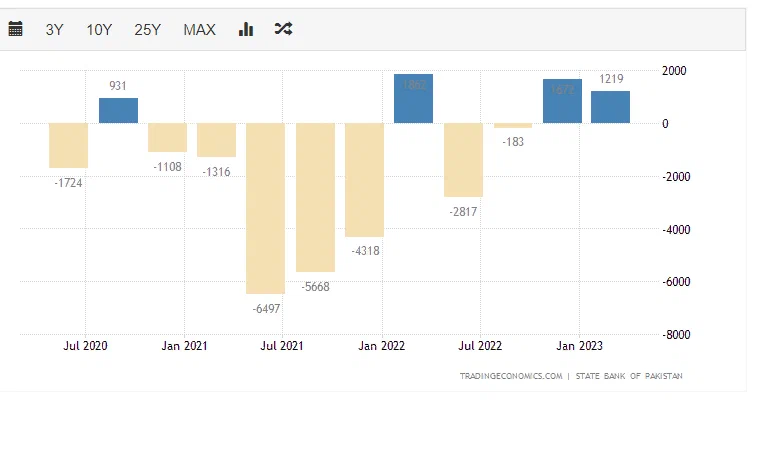Select the blue bar labeled 931
The height and width of the screenshot is (457, 757).
point(118,111)
